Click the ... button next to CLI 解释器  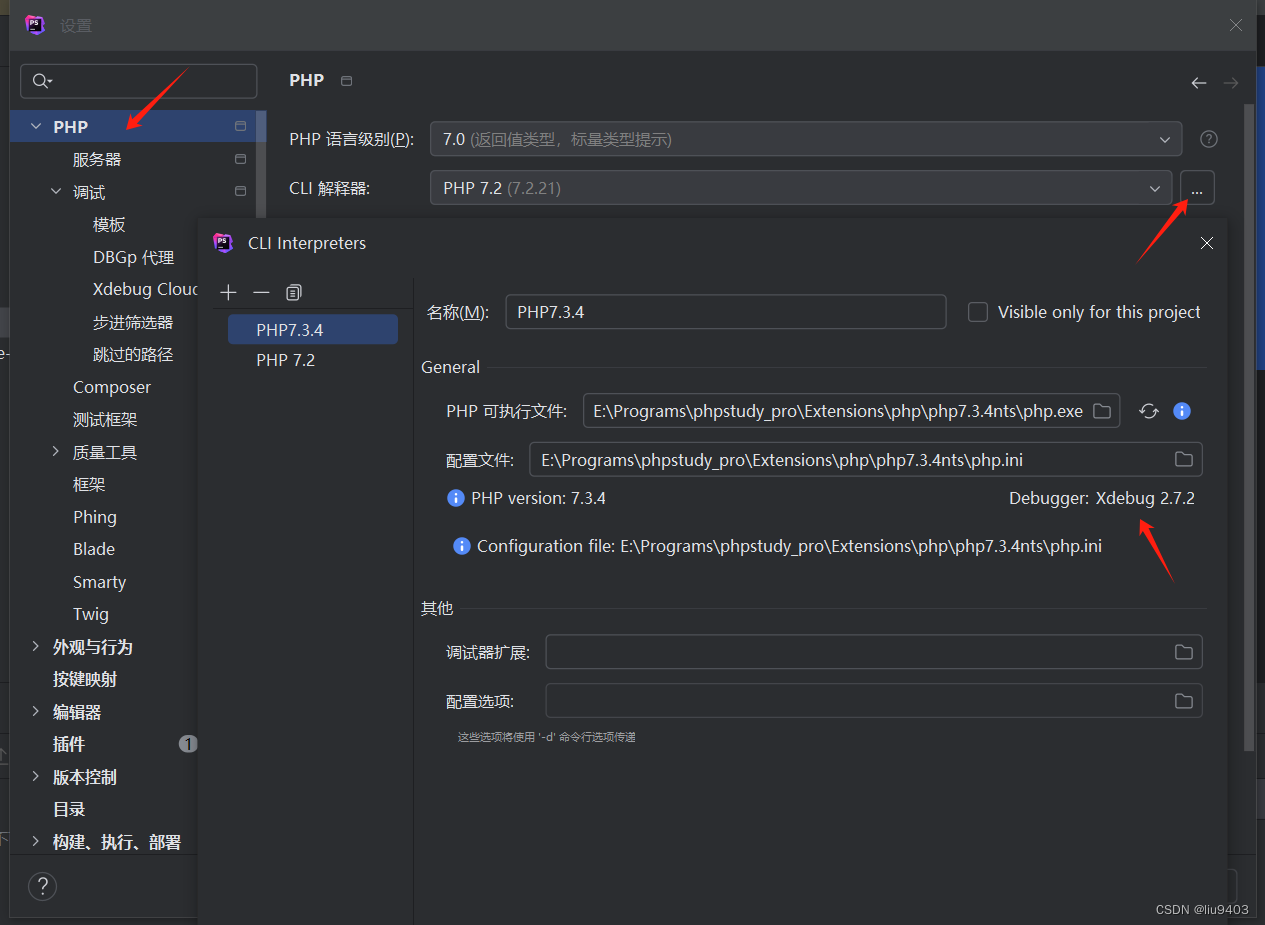[x=1197, y=187]
